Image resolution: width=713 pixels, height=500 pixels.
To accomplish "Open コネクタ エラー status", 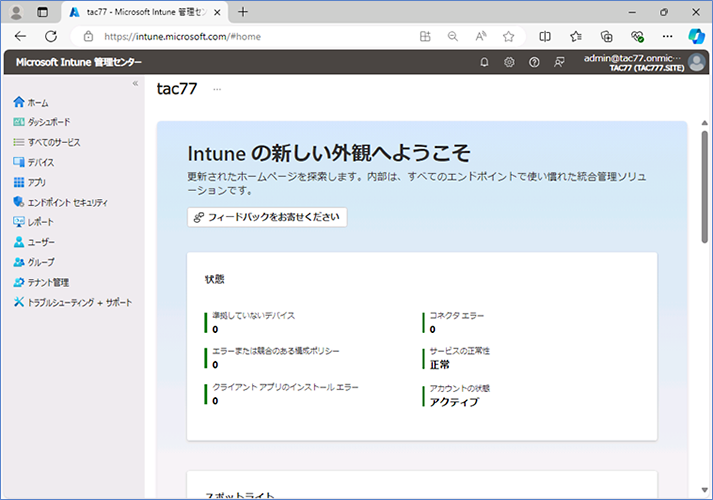I will coord(457,322).
